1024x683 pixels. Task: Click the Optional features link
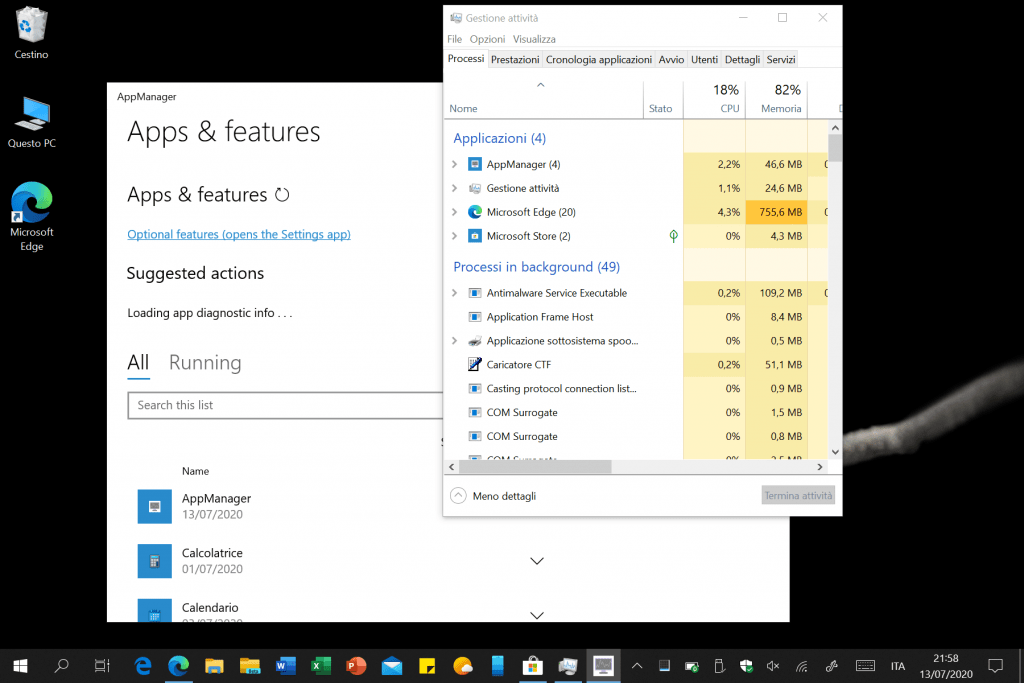238,234
